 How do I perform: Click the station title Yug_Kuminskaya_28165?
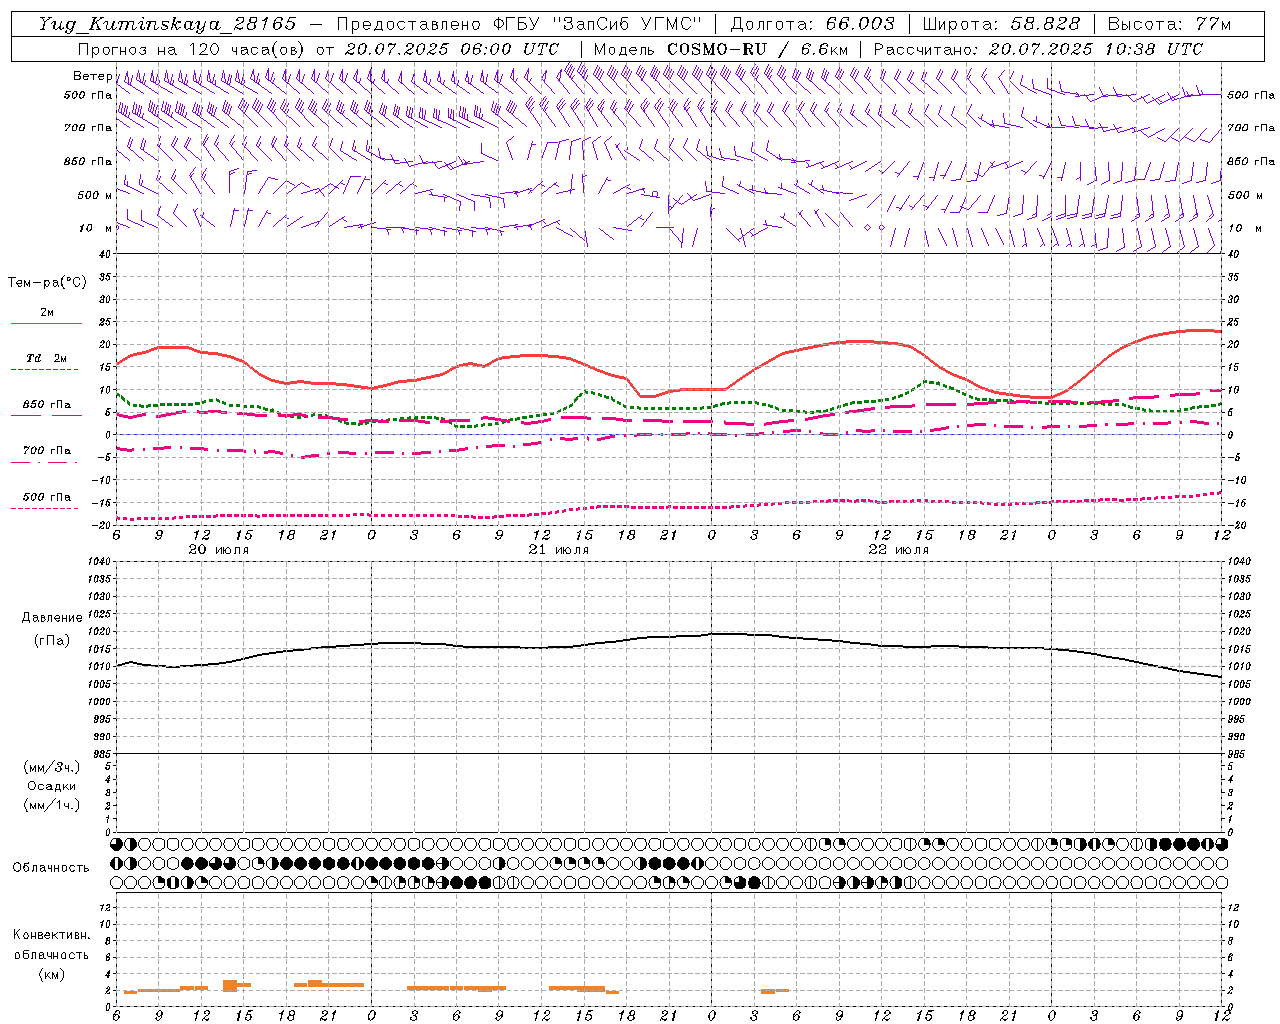click(167, 24)
